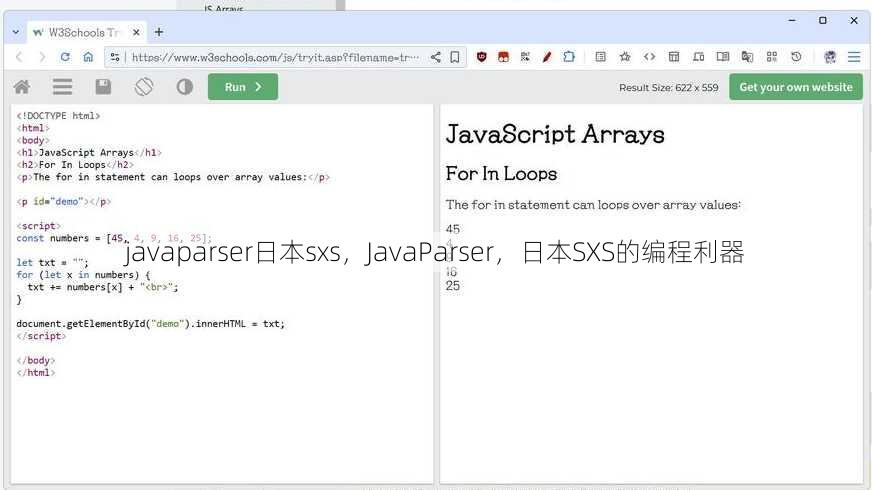This screenshot has height=490, width=872.
Task: Reload the current page
Action: pos(65,57)
